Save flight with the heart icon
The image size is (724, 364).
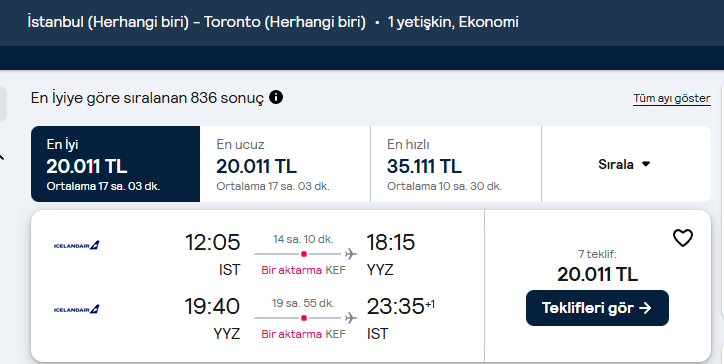pos(682,238)
